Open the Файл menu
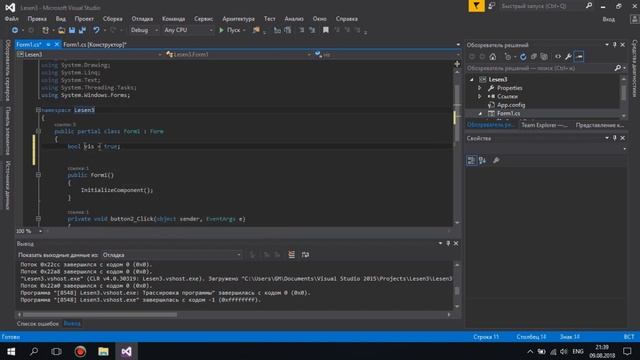640x360 pixels. click(11, 19)
